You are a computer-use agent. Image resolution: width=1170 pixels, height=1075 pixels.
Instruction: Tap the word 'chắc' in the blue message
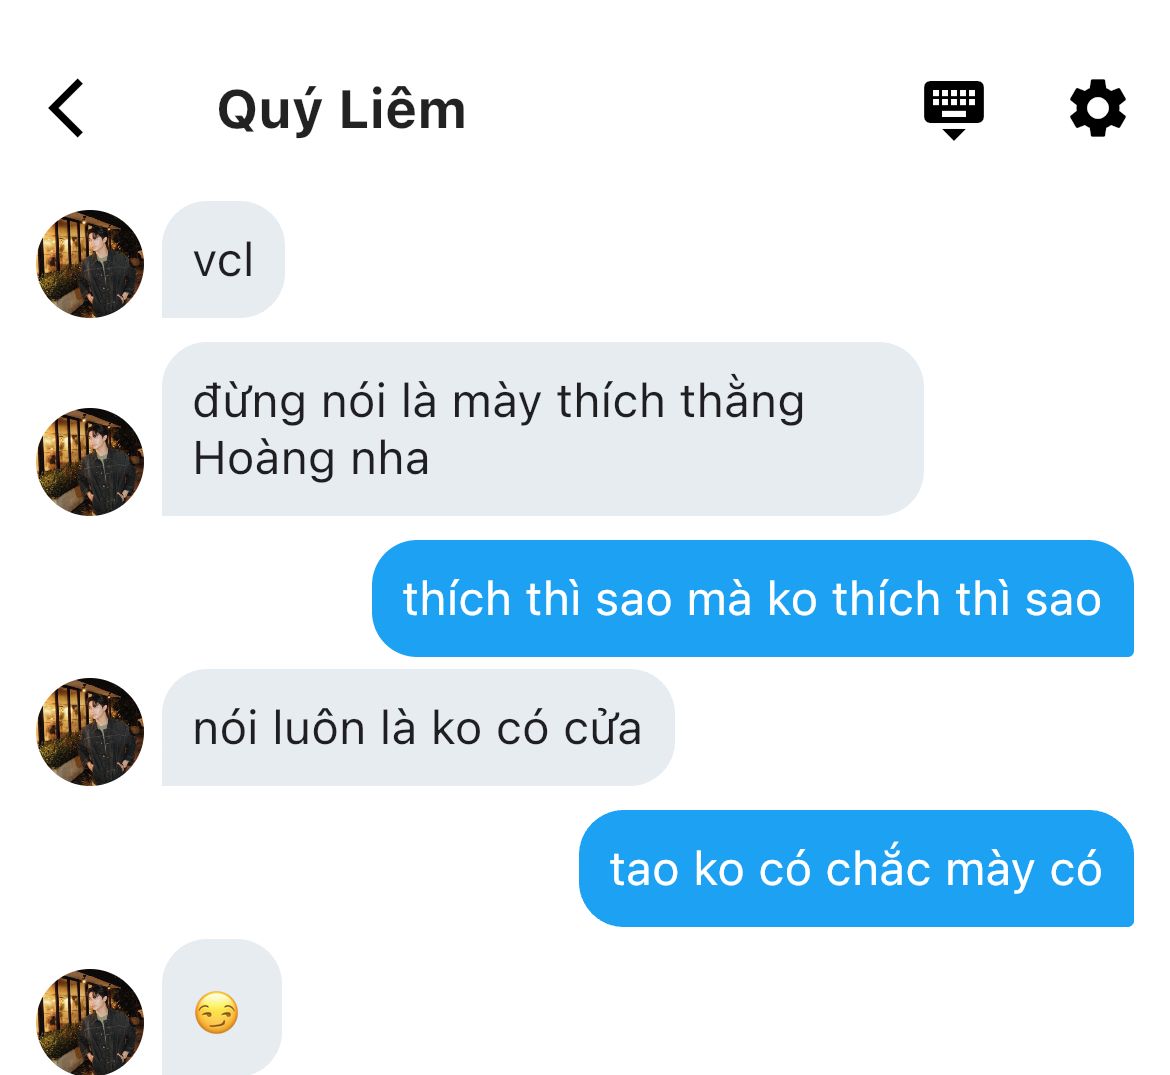878,868
